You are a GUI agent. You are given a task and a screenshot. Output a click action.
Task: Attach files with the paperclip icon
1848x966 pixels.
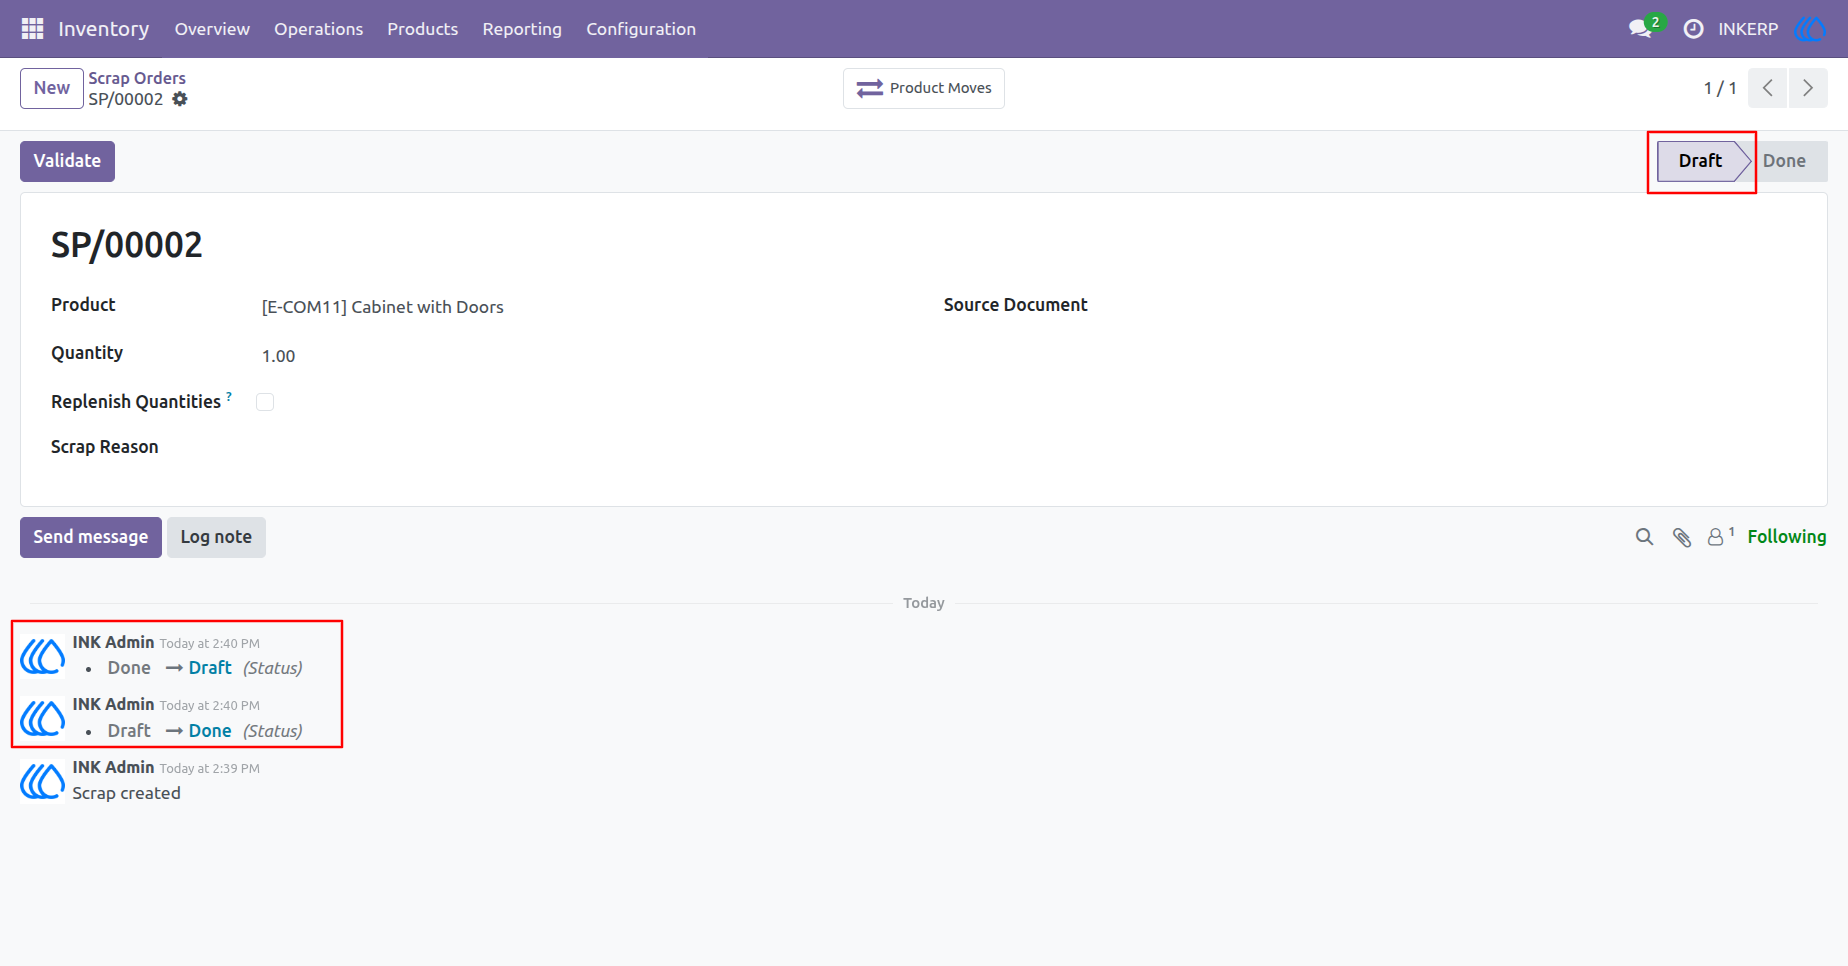pyautogui.click(x=1682, y=537)
